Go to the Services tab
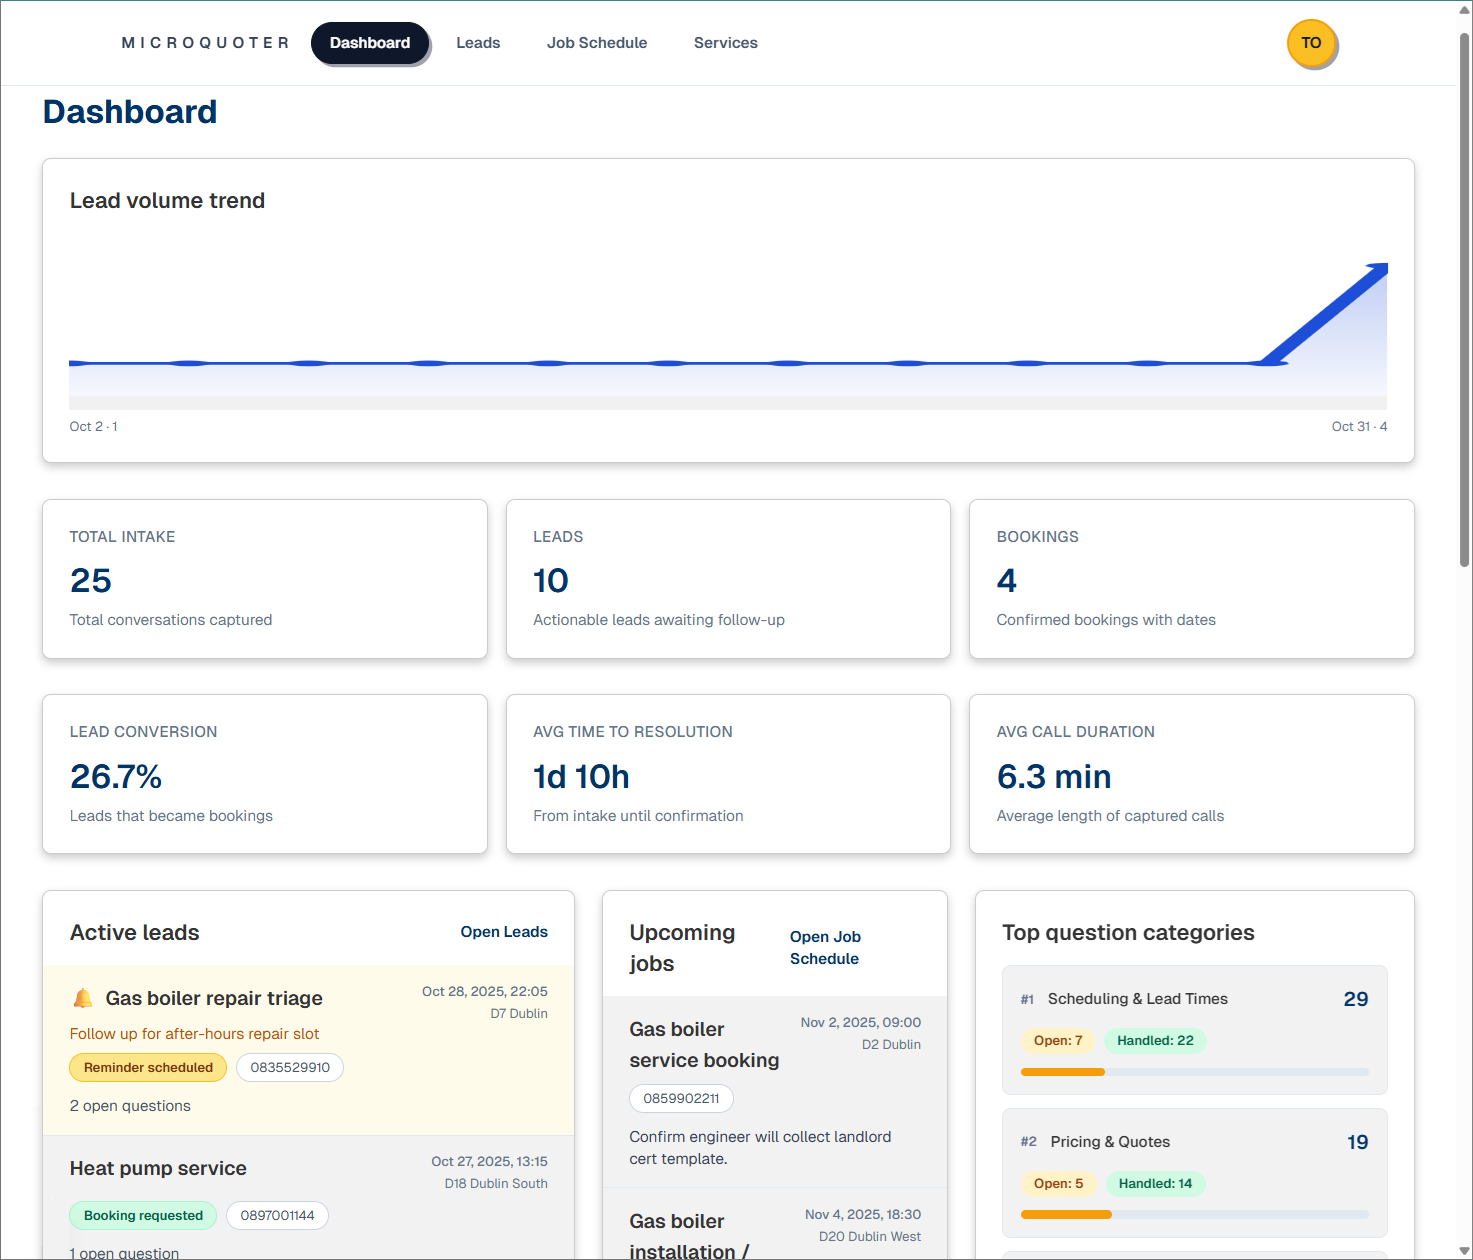Screen dimensions: 1473x1260 tap(725, 43)
